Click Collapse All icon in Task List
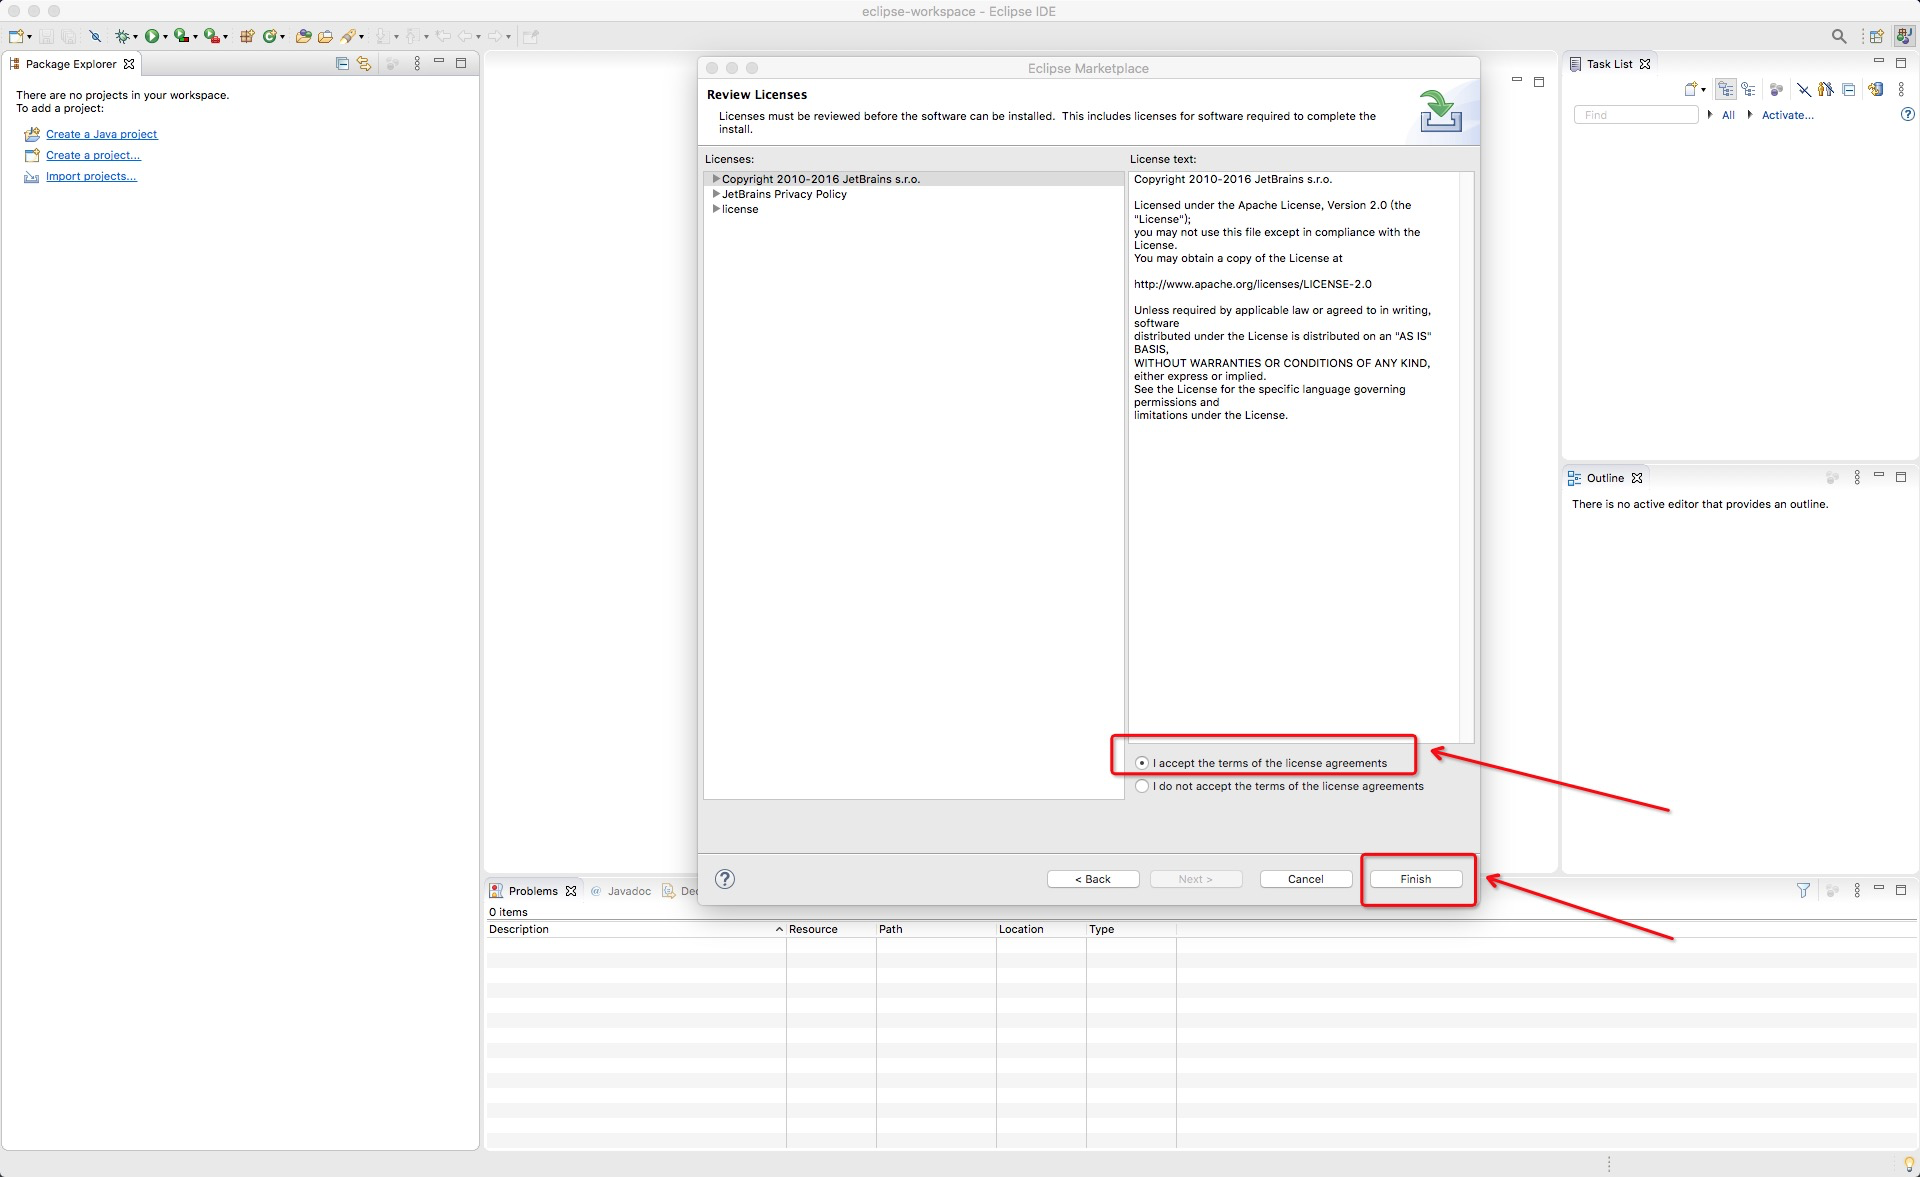The height and width of the screenshot is (1177, 1920). coord(1849,89)
